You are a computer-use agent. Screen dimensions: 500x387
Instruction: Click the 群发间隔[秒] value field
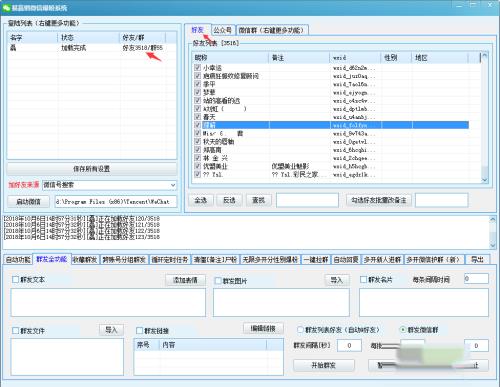[349, 345]
